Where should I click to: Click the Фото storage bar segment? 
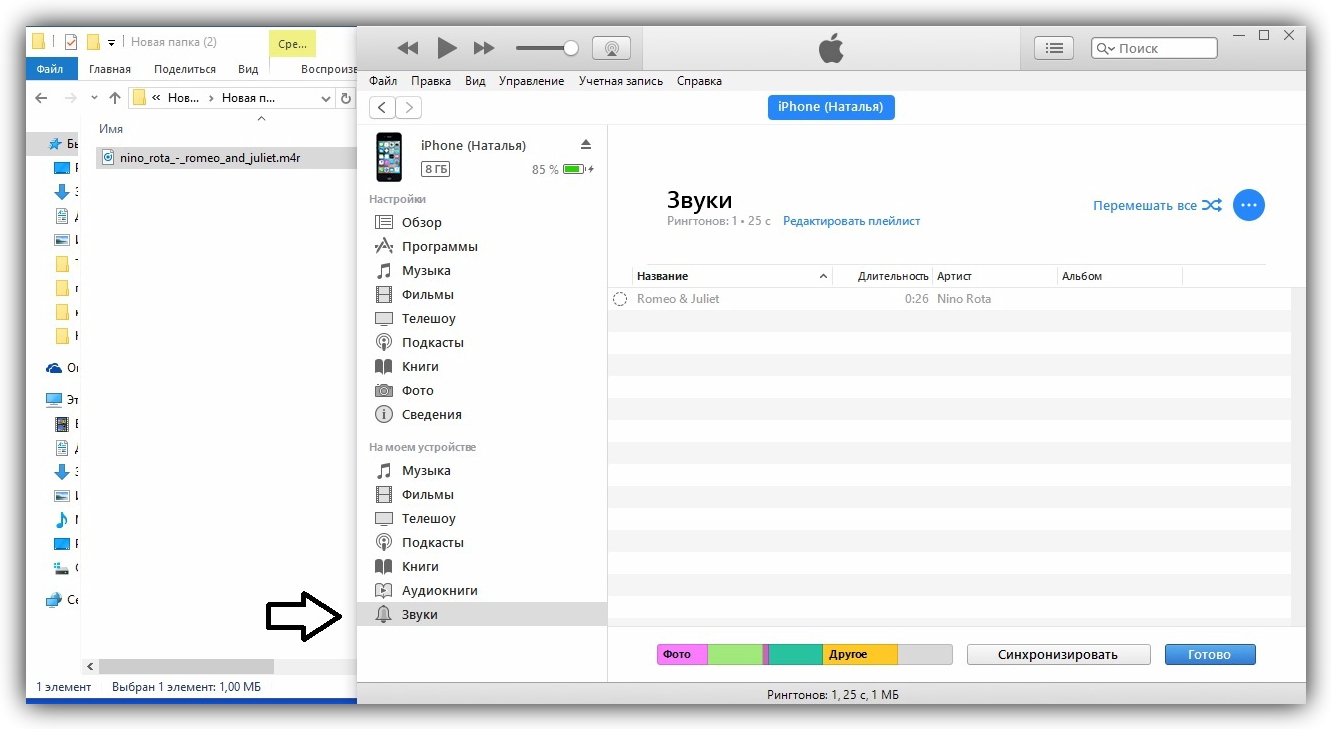[x=682, y=654]
